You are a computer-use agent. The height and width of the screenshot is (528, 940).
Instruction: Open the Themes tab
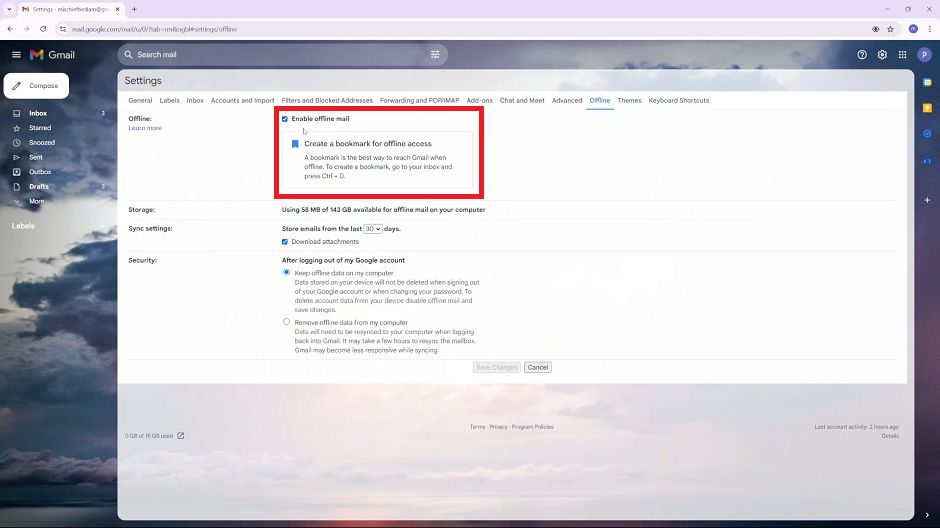point(629,101)
